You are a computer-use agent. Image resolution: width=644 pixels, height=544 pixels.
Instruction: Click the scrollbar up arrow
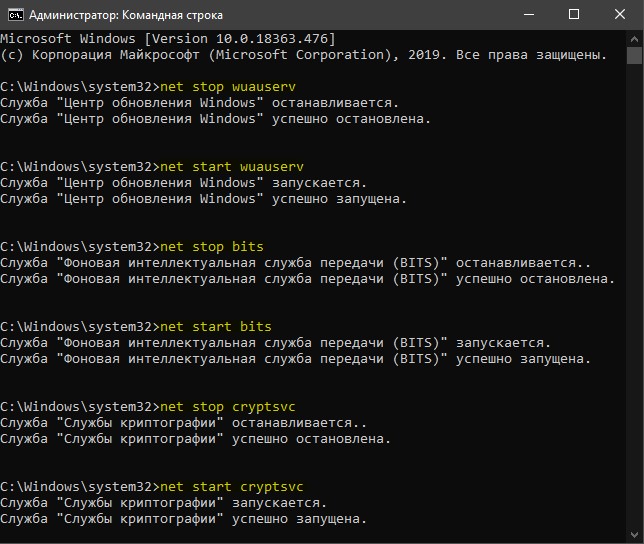coord(634,39)
